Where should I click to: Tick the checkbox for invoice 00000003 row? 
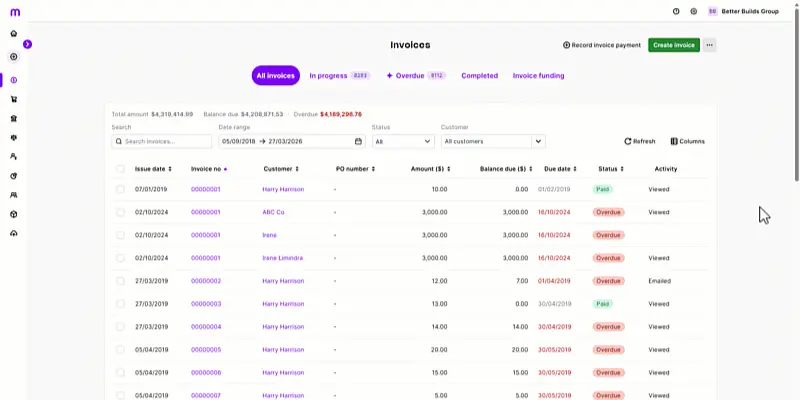(120, 304)
